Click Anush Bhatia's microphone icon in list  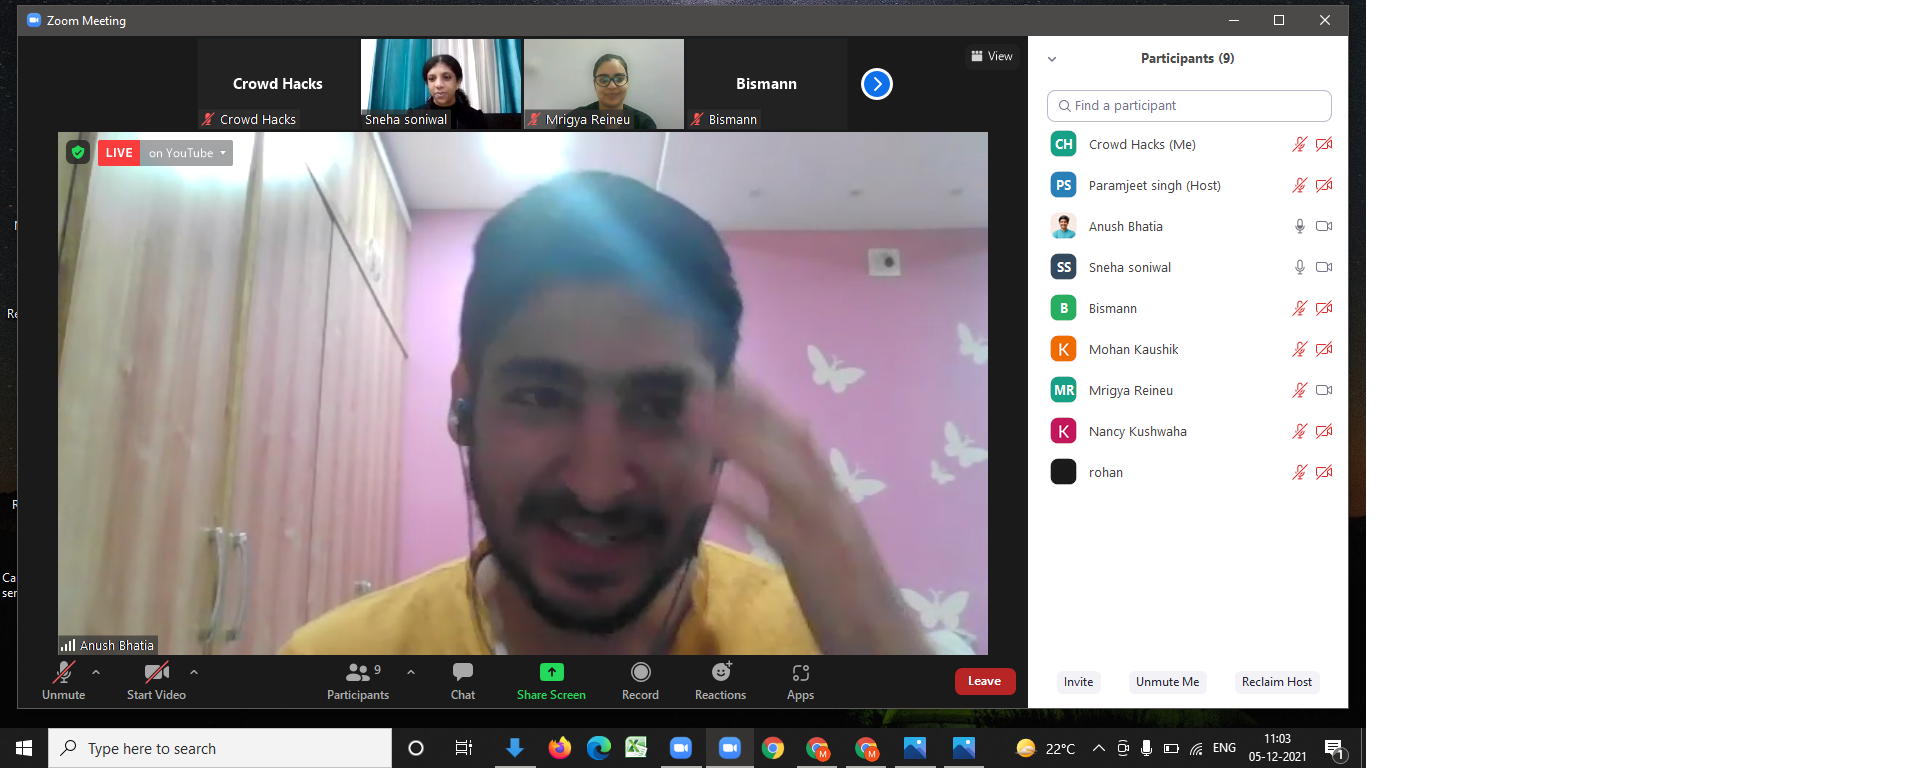(1300, 226)
